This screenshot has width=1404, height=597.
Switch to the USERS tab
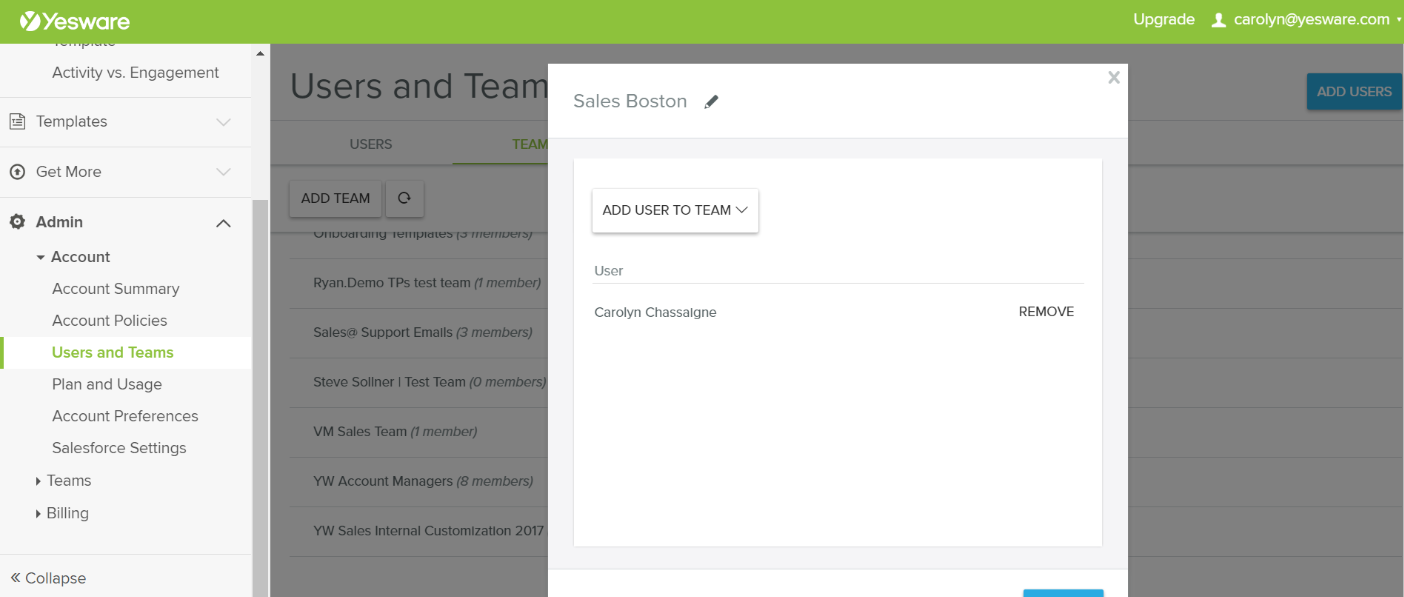tap(371, 144)
